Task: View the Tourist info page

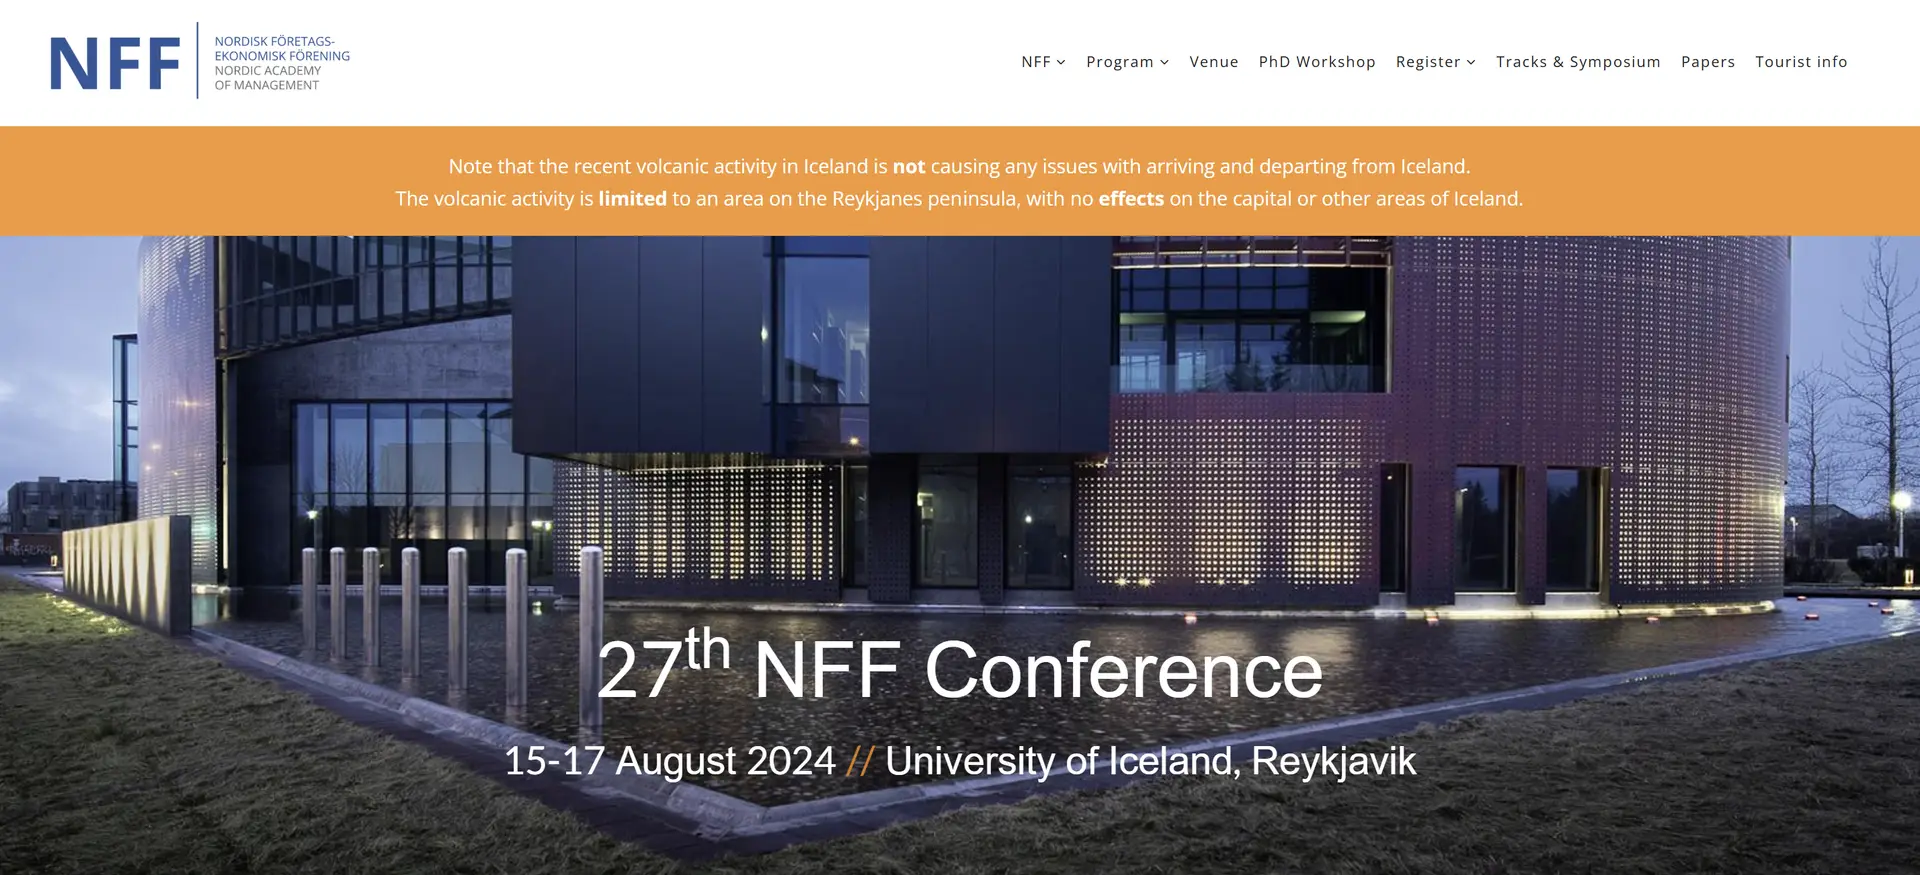Action: [x=1801, y=62]
